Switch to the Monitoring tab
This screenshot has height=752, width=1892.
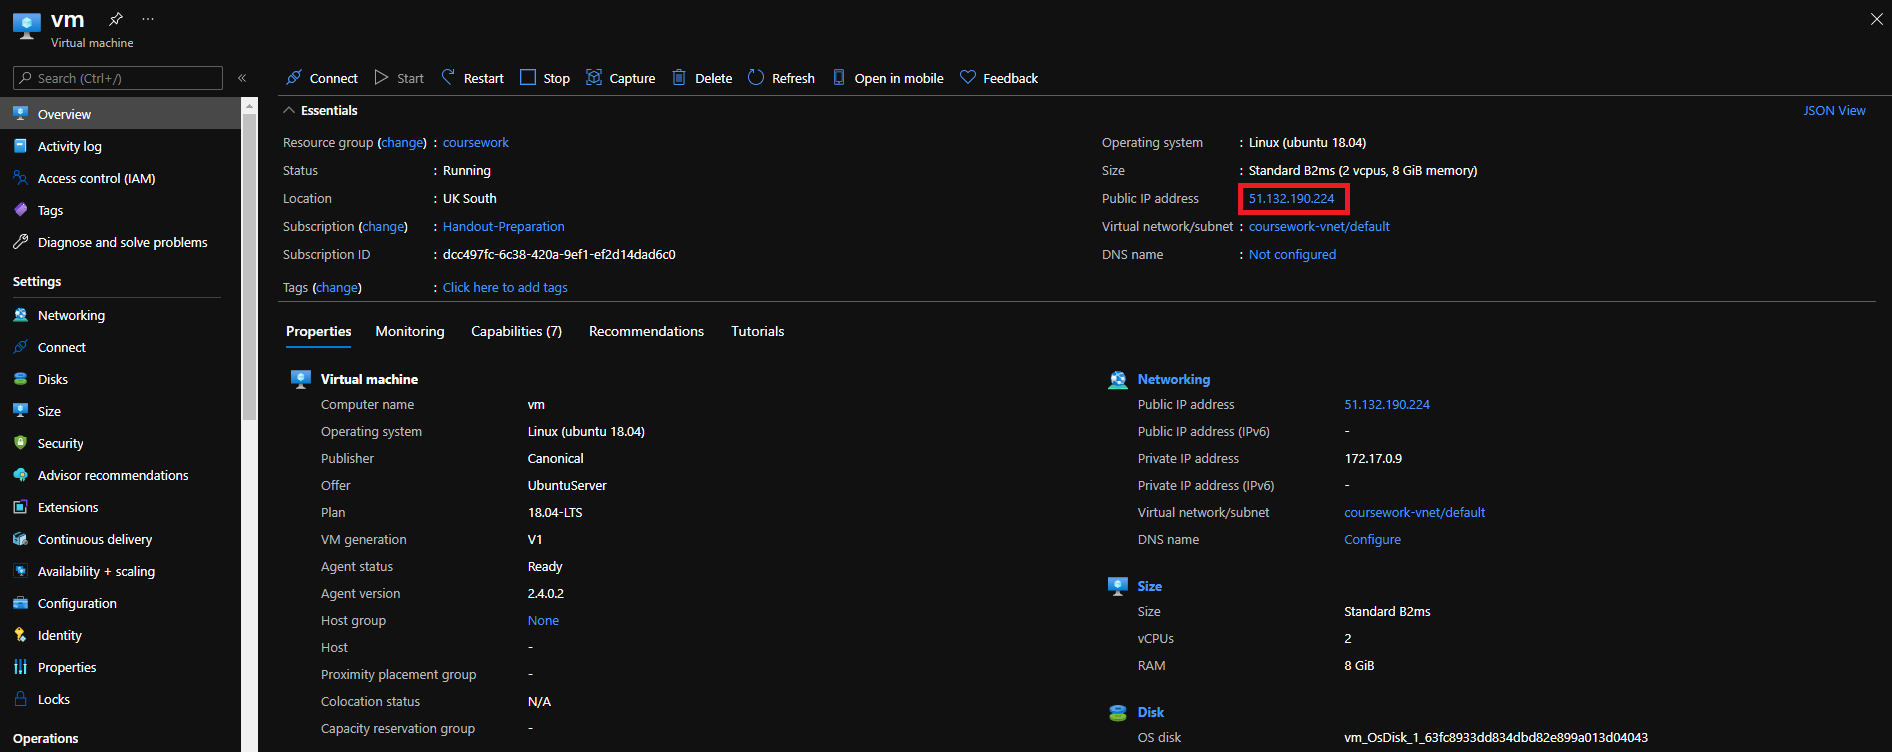click(410, 332)
